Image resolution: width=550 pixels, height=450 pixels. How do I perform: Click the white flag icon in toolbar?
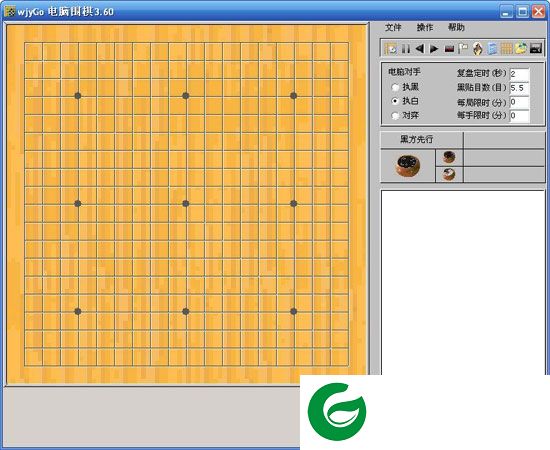pyautogui.click(x=463, y=48)
